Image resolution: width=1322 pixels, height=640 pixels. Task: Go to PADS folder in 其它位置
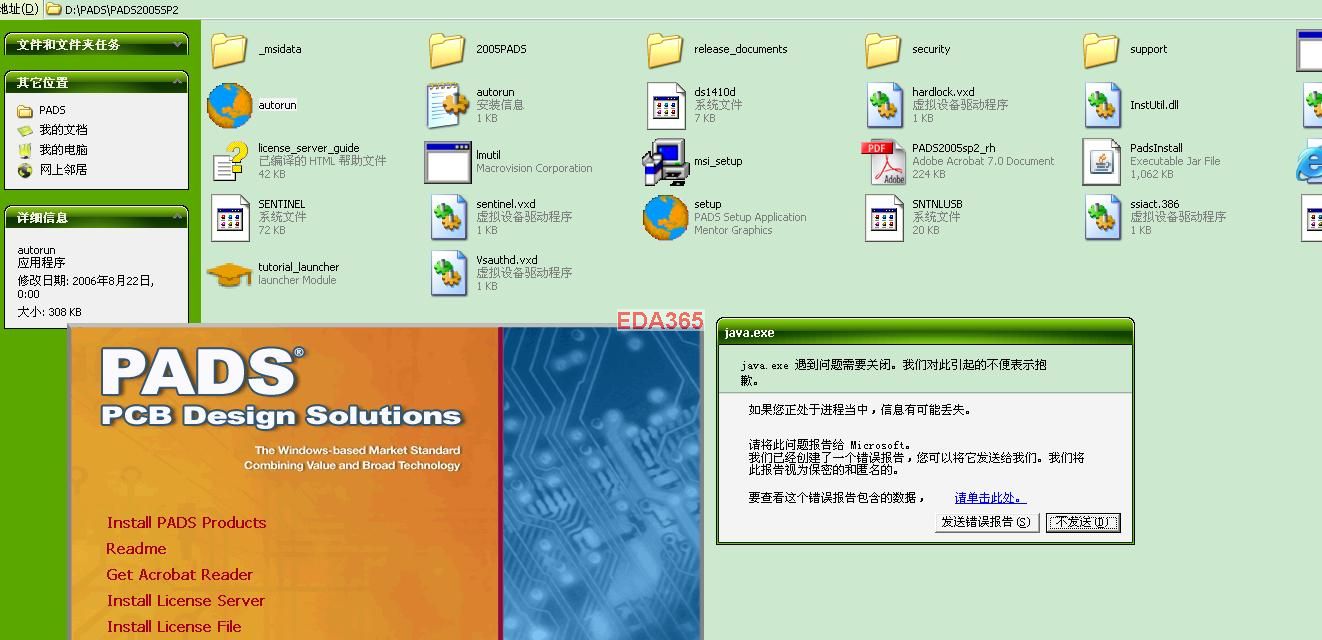[52, 110]
